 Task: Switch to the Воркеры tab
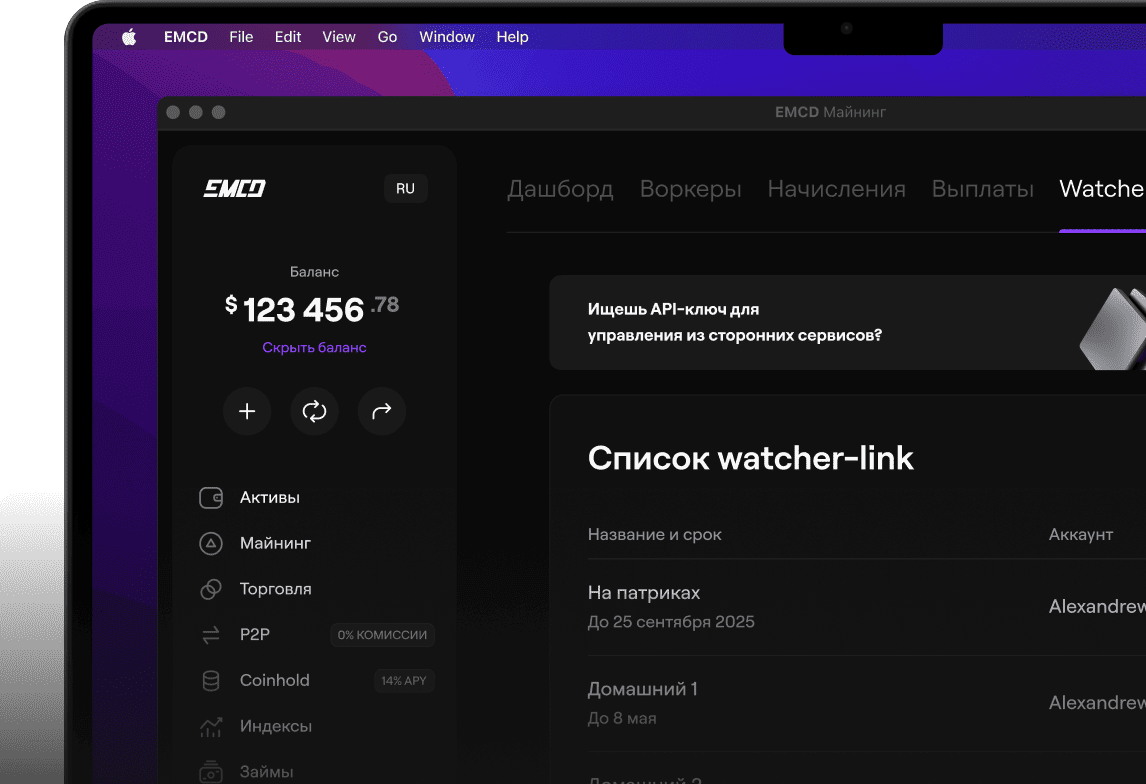coord(691,189)
